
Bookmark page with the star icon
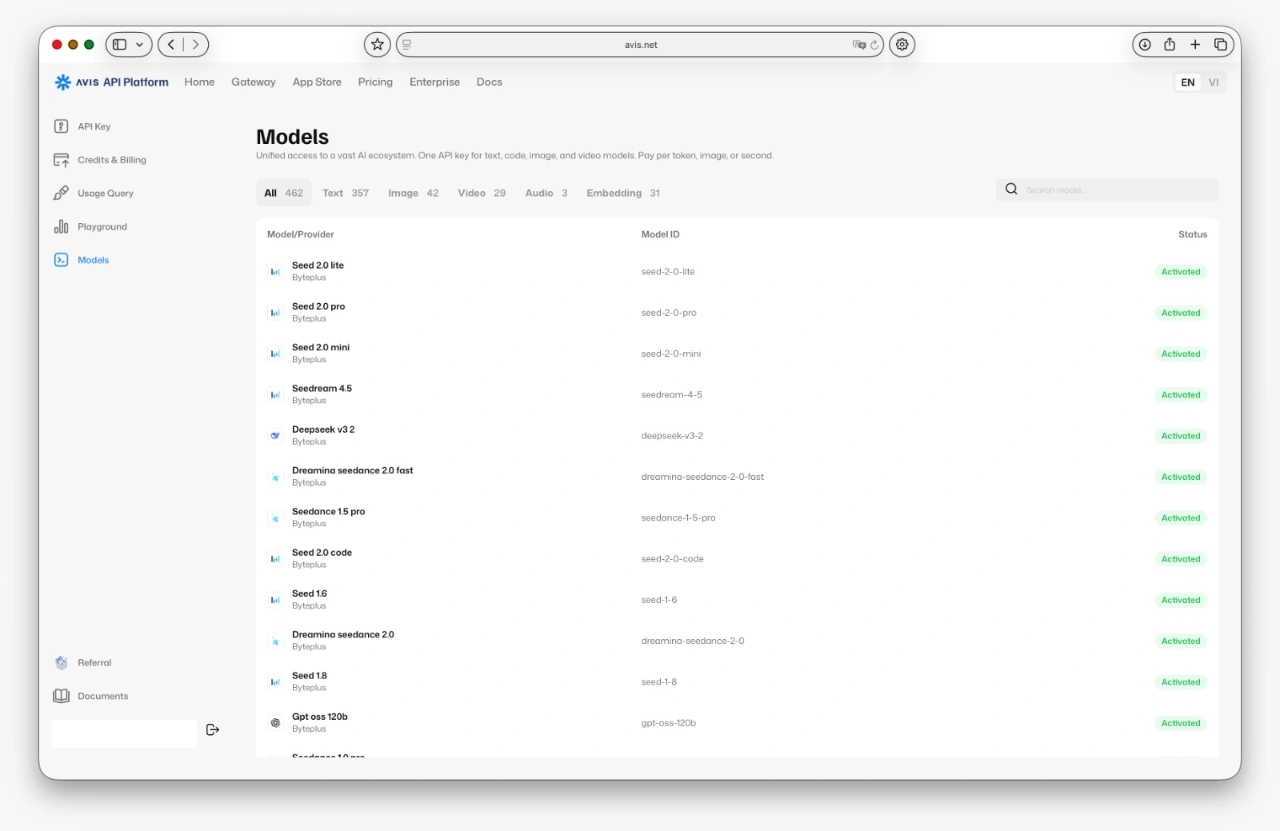coord(377,44)
